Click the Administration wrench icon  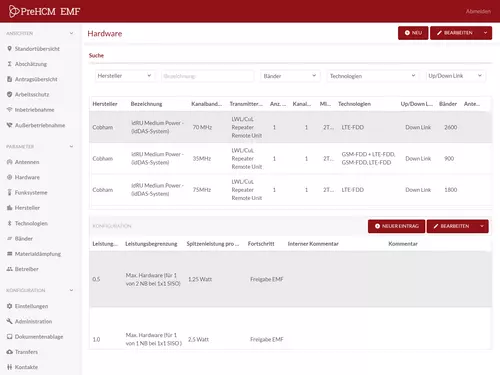point(9,321)
